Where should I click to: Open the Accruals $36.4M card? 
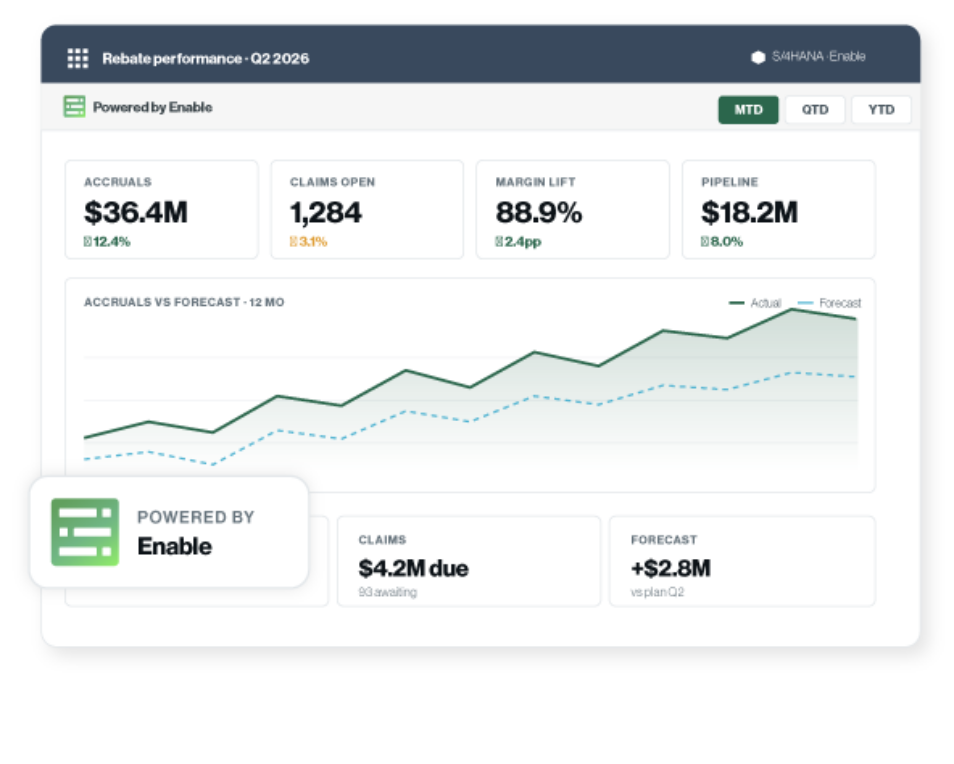click(x=162, y=210)
